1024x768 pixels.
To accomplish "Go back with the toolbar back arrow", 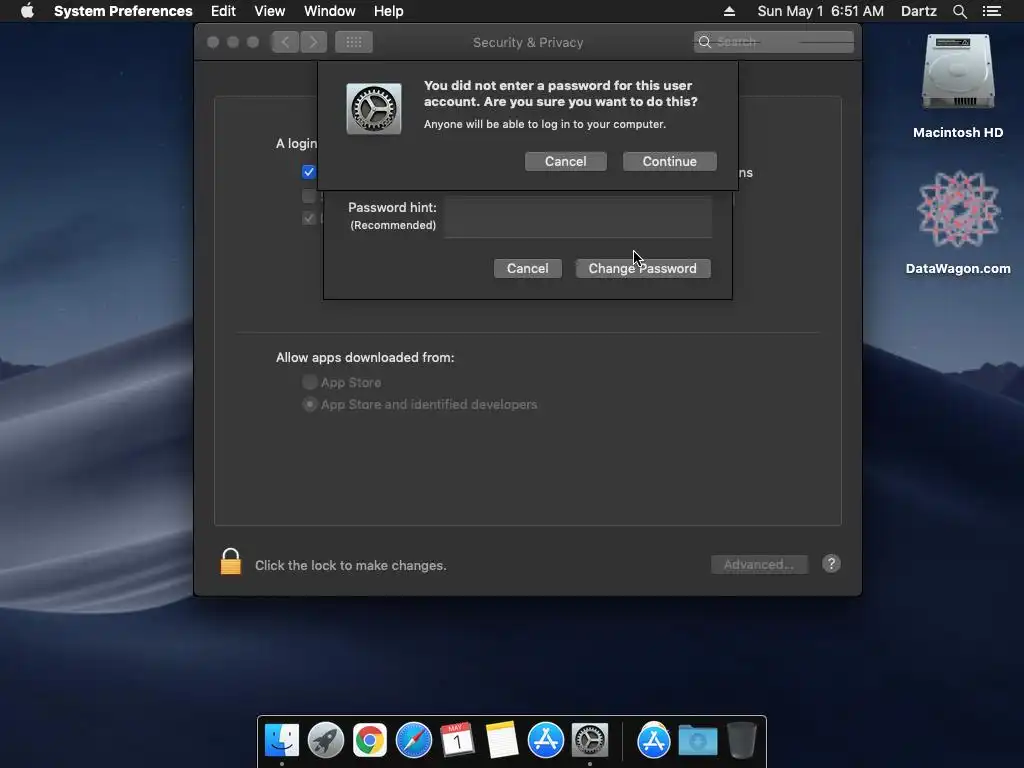I will coord(285,42).
